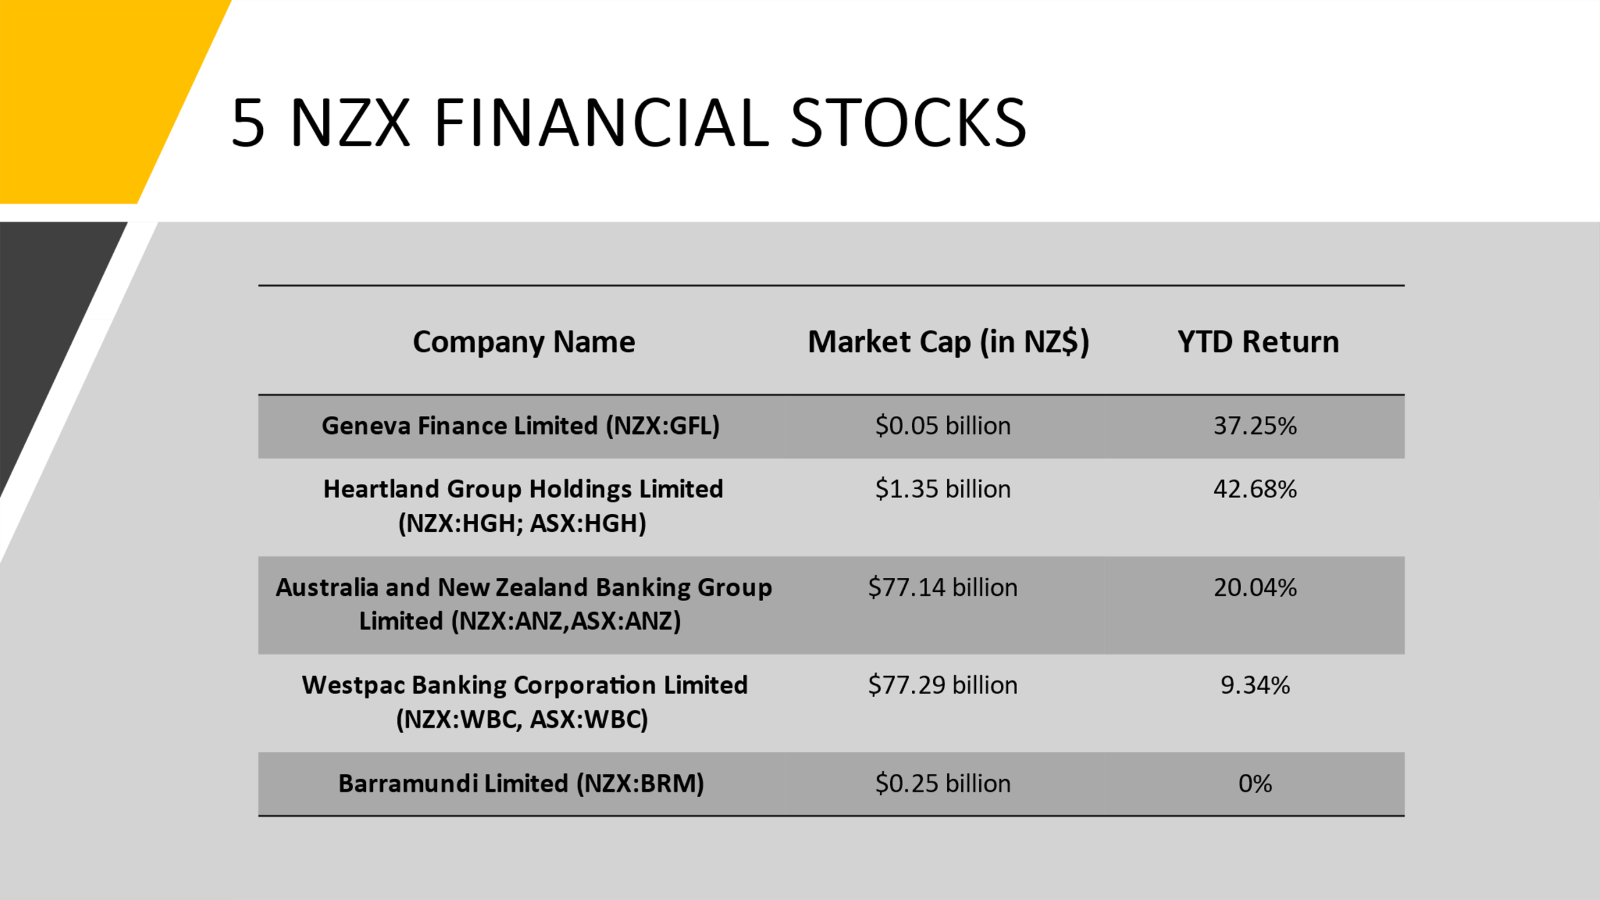
Task: Select the Market Cap (in NZ$) header
Action: point(948,342)
